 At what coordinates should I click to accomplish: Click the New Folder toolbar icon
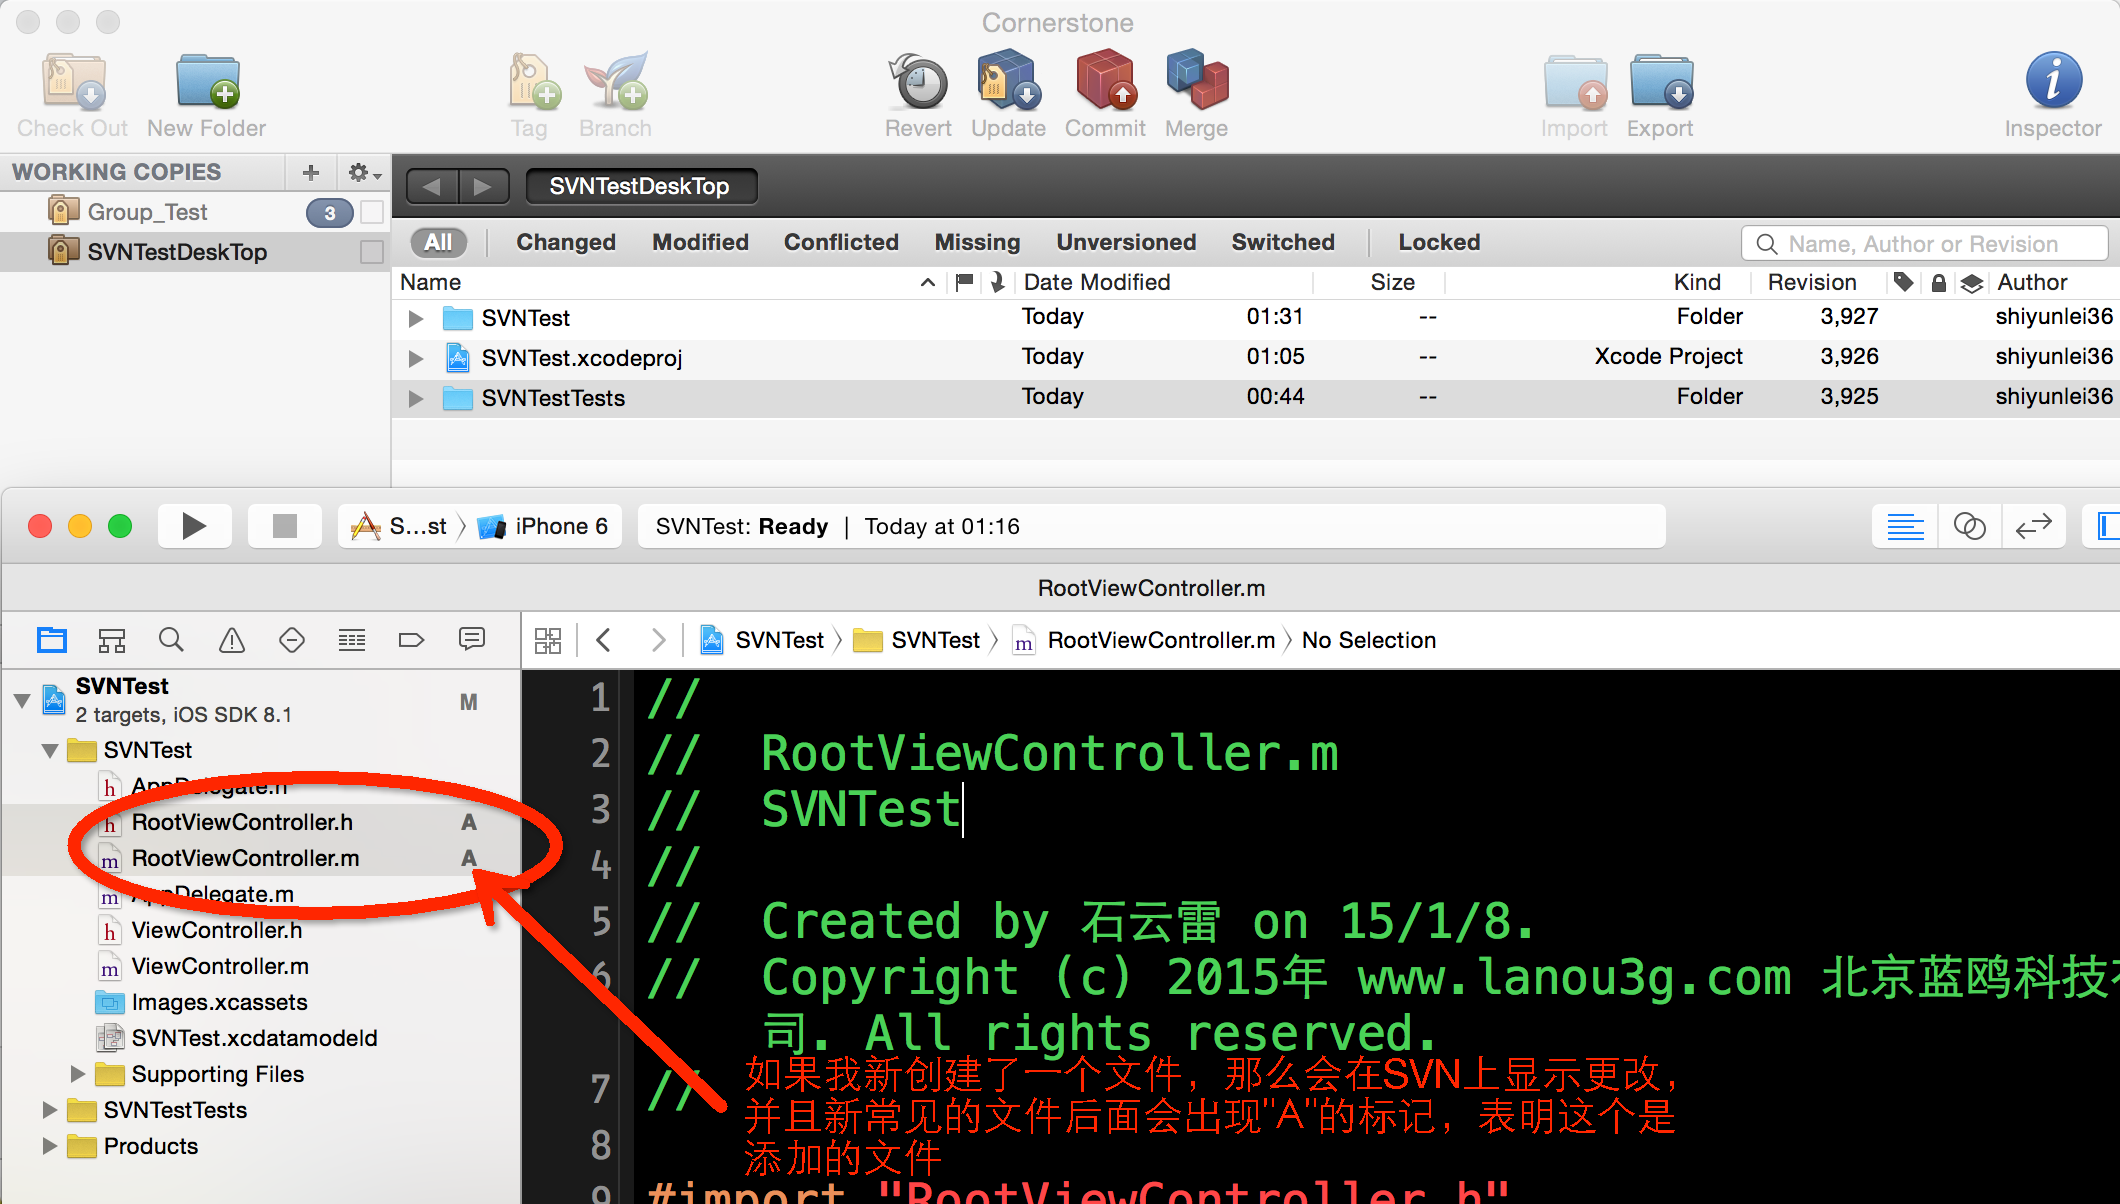[x=207, y=81]
